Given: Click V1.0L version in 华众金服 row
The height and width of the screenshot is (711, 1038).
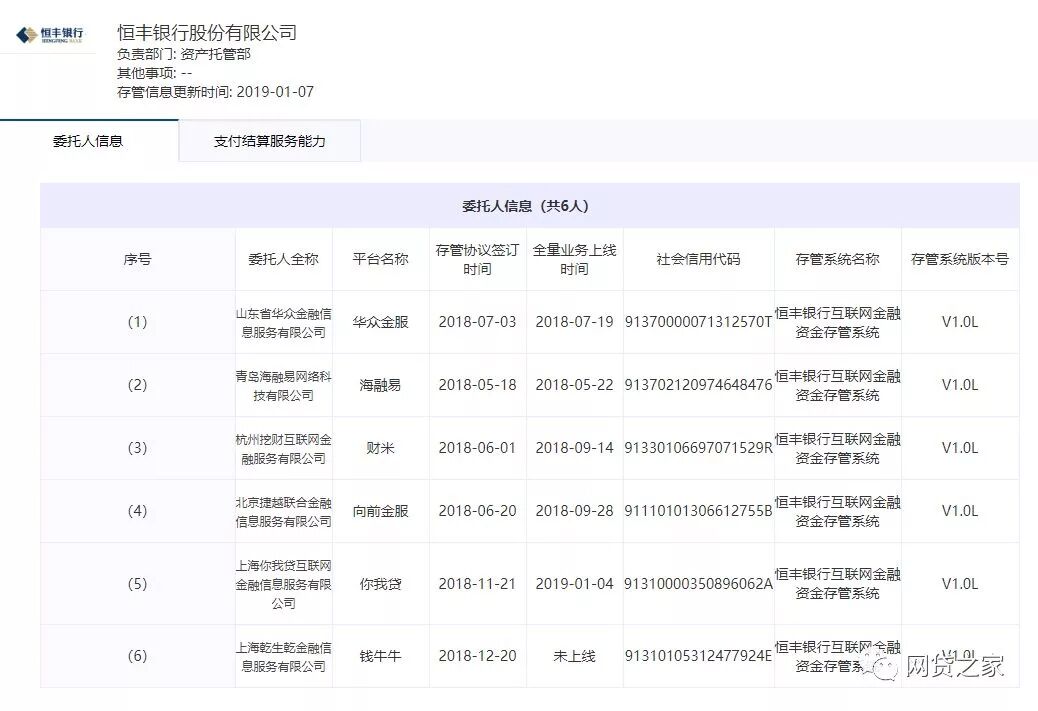Looking at the screenshot, I should point(960,322).
